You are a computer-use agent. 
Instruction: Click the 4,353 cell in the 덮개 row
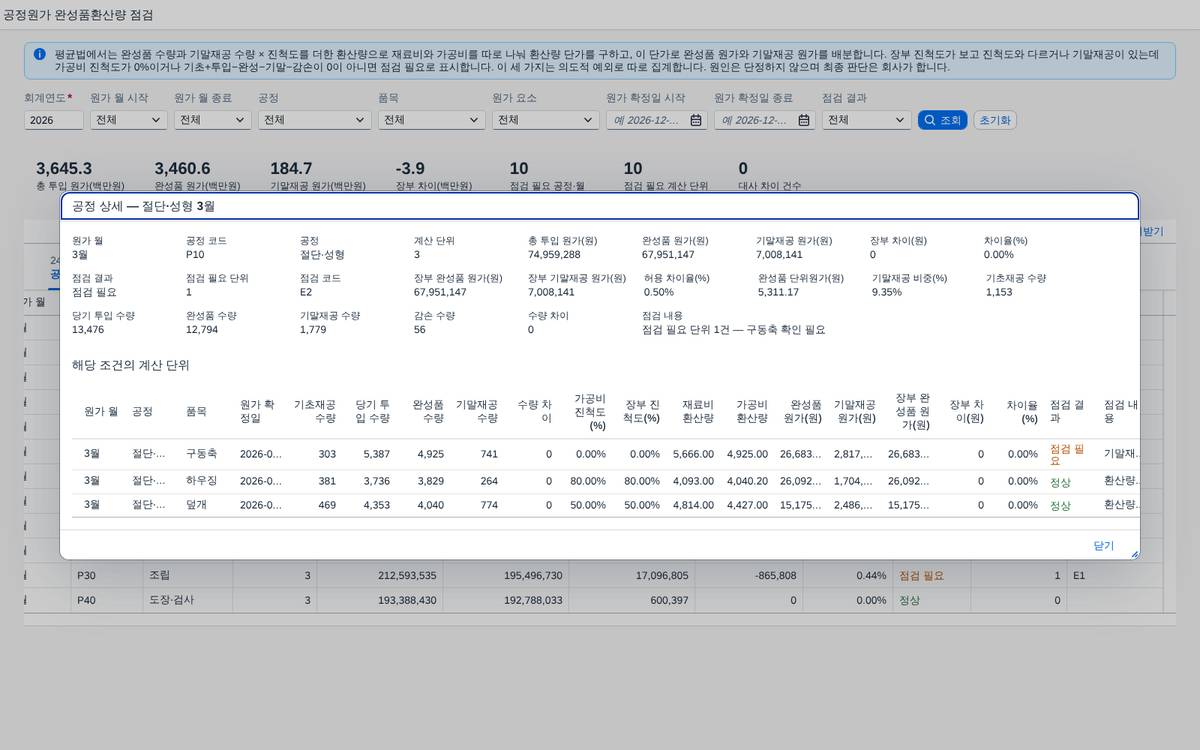click(x=375, y=505)
